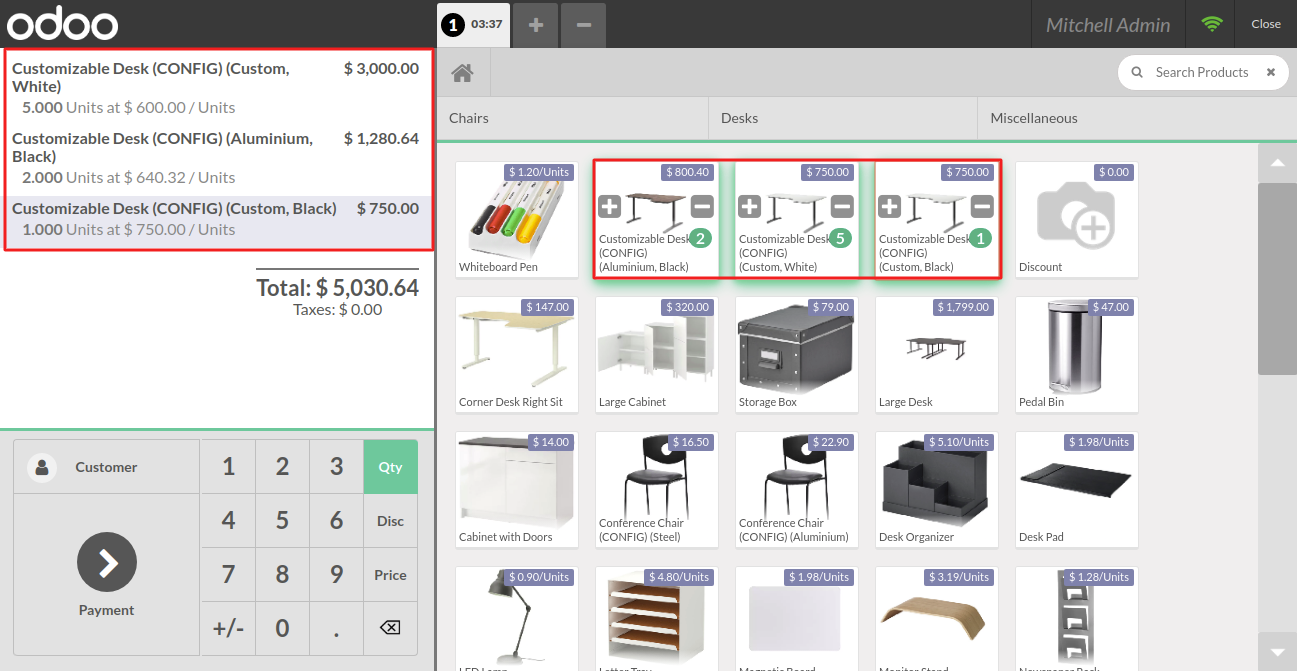The width and height of the screenshot is (1297, 671).
Task: Open Payment with the arrow button
Action: (107, 564)
